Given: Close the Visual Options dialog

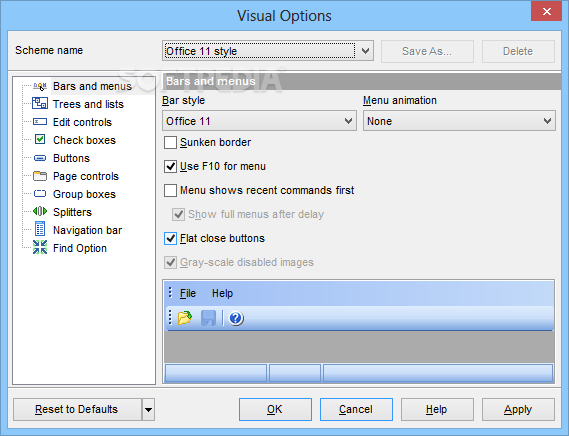Looking at the screenshot, I should click(x=547, y=12).
